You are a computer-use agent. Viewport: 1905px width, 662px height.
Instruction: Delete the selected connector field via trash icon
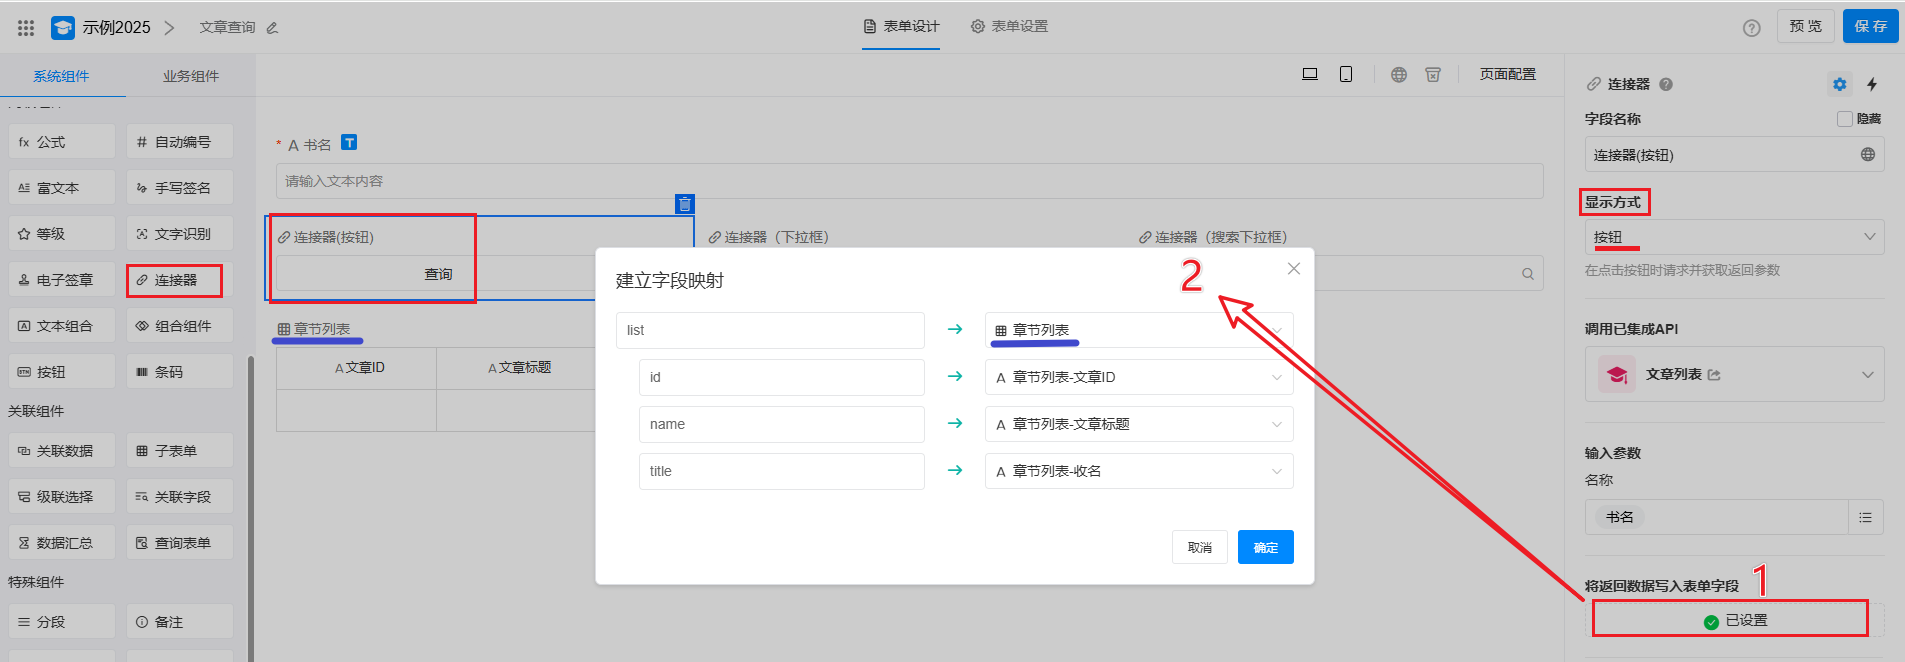click(685, 204)
